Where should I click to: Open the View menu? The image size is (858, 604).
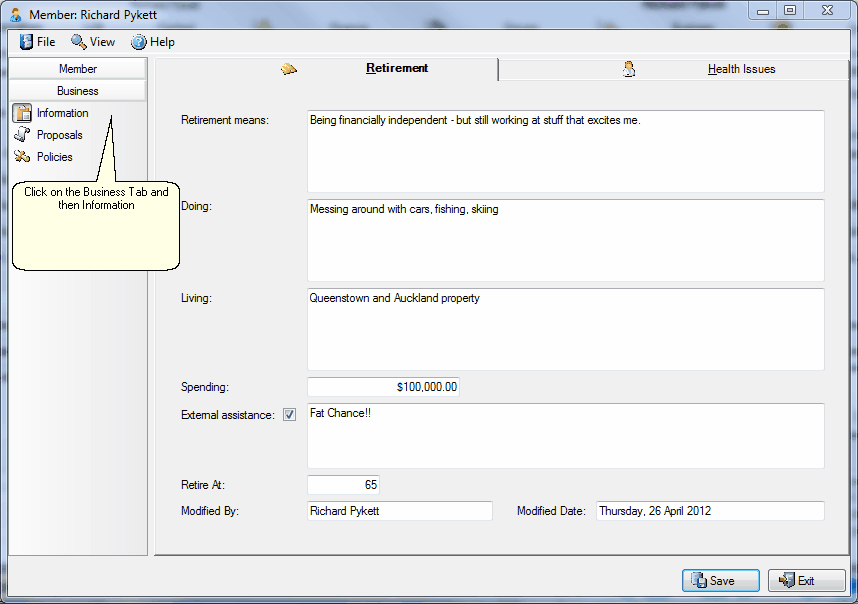pos(93,42)
